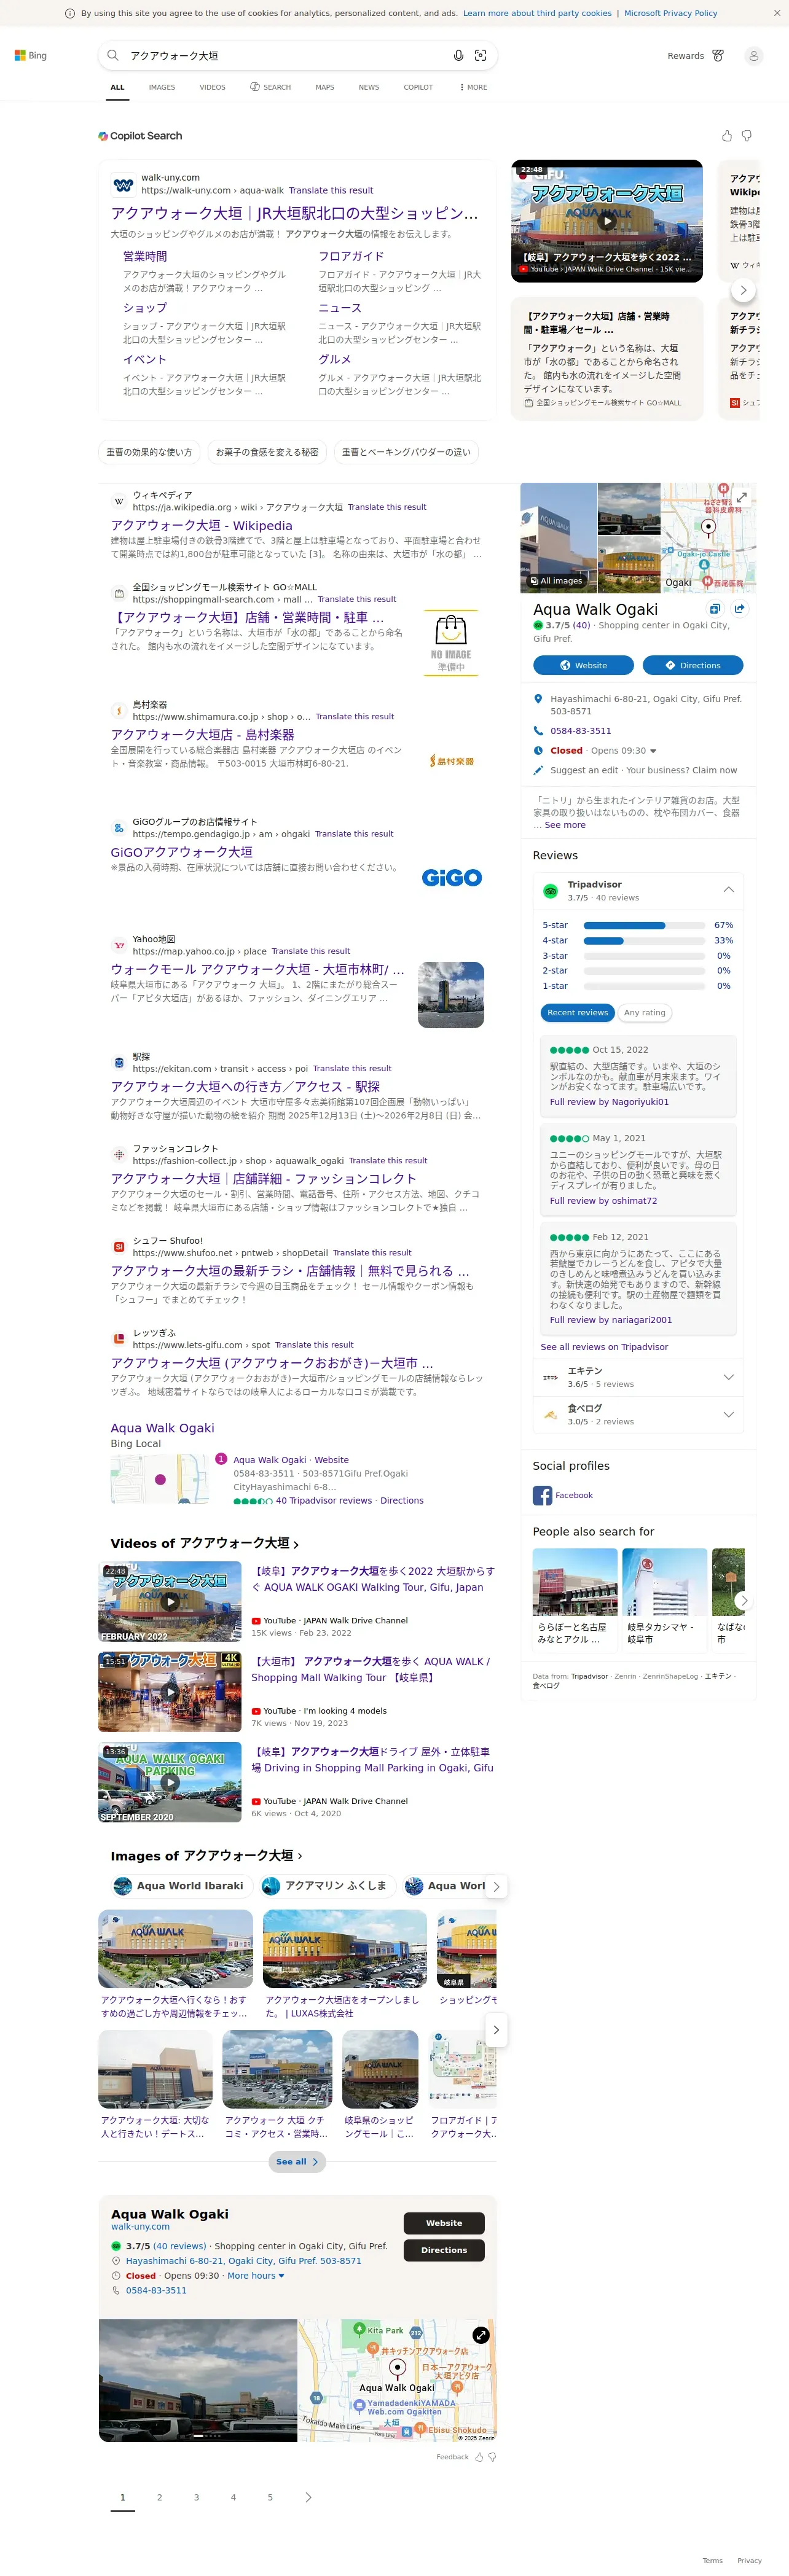Switch to the VIDEOS tab
The height and width of the screenshot is (2576, 789).
pos(212,87)
